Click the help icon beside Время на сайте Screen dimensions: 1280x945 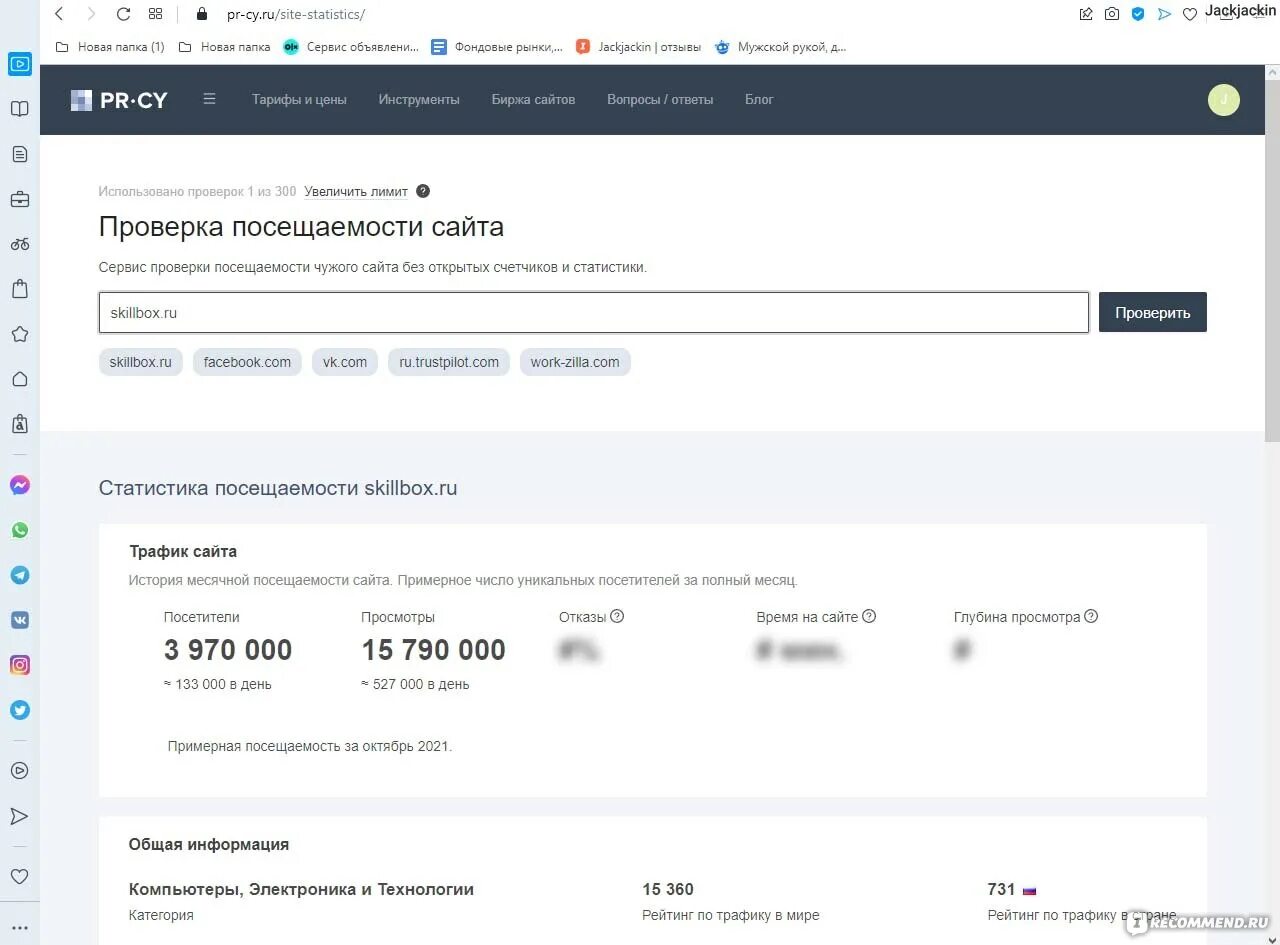coord(869,616)
